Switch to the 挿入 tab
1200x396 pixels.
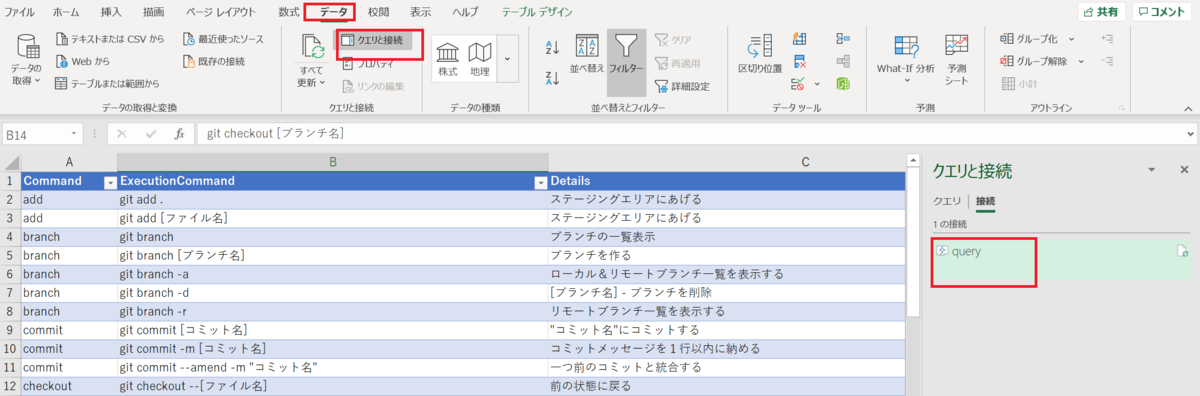(x=112, y=12)
